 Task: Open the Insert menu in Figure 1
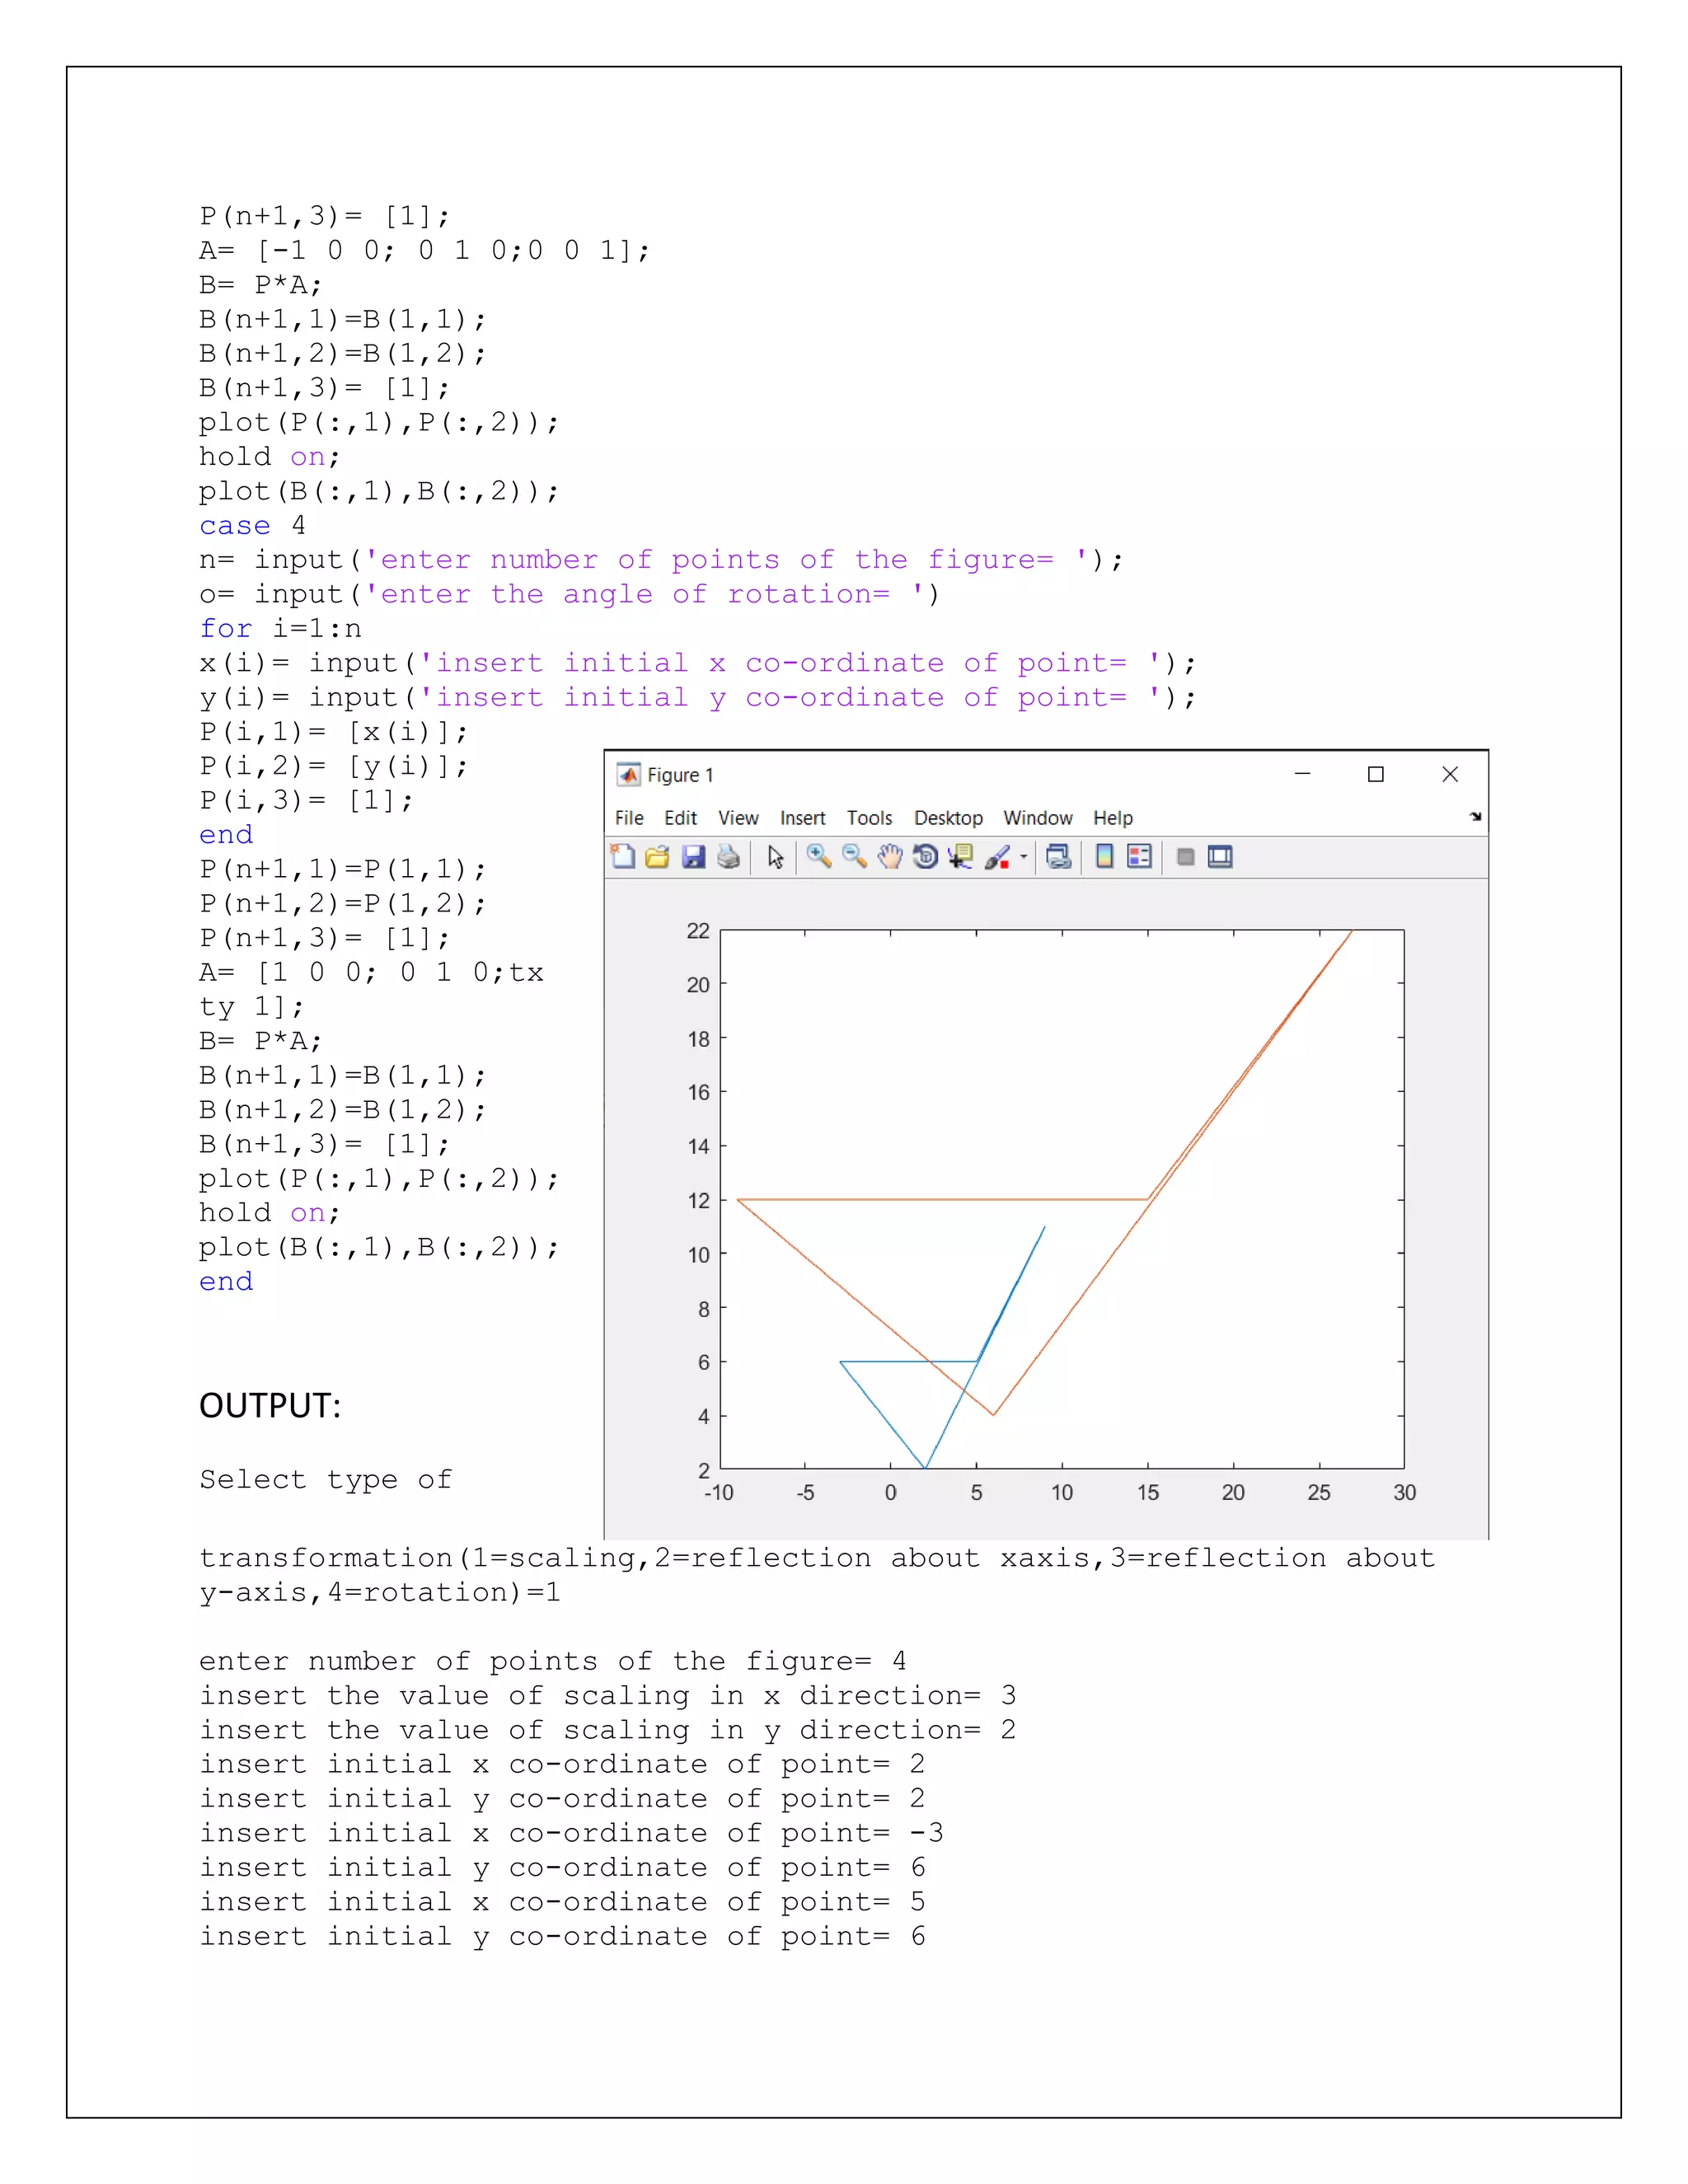(803, 818)
